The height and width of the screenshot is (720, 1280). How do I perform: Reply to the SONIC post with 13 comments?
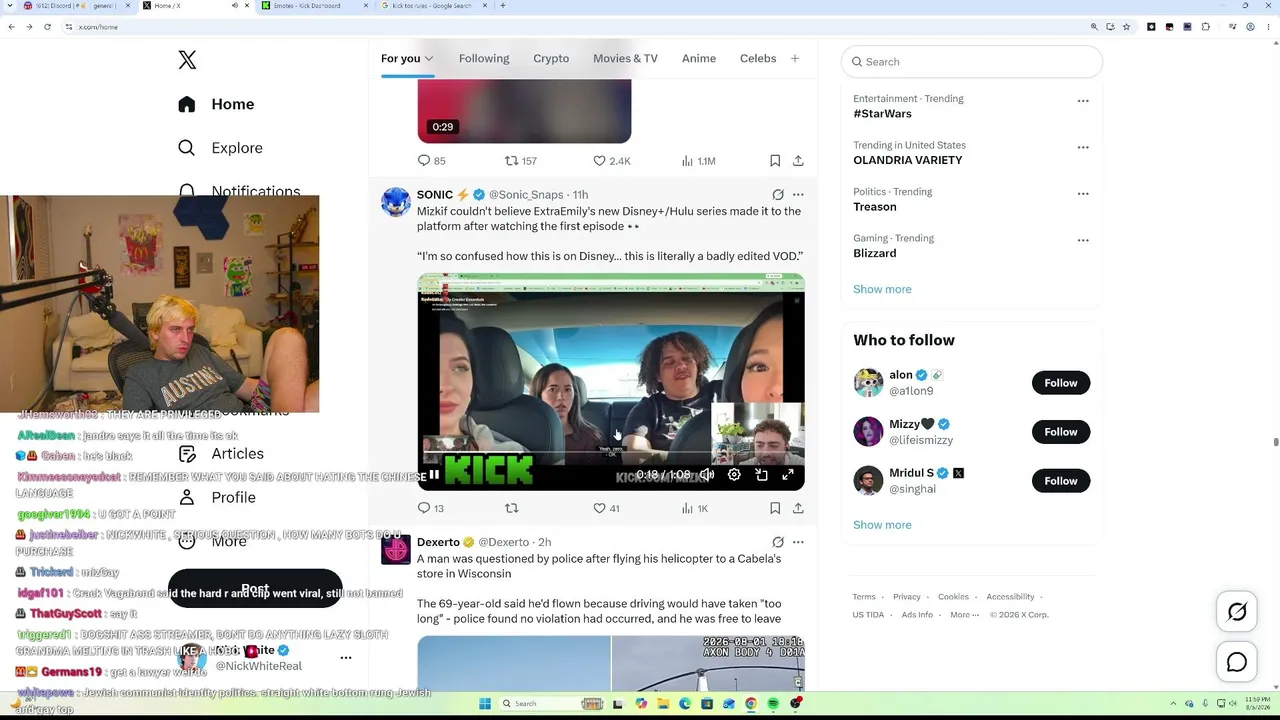tap(431, 508)
